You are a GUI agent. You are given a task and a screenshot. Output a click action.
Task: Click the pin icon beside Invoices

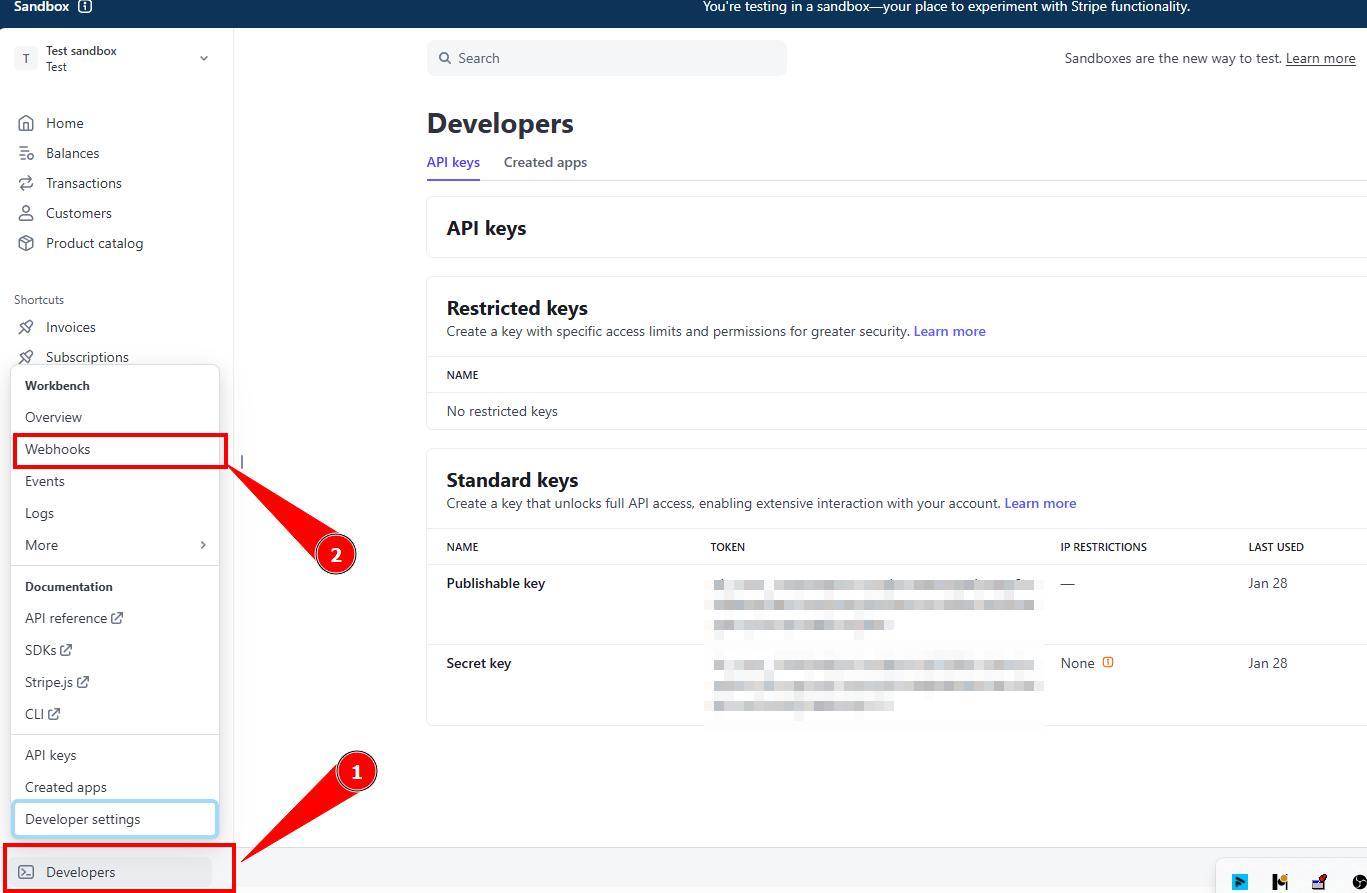(x=26, y=327)
